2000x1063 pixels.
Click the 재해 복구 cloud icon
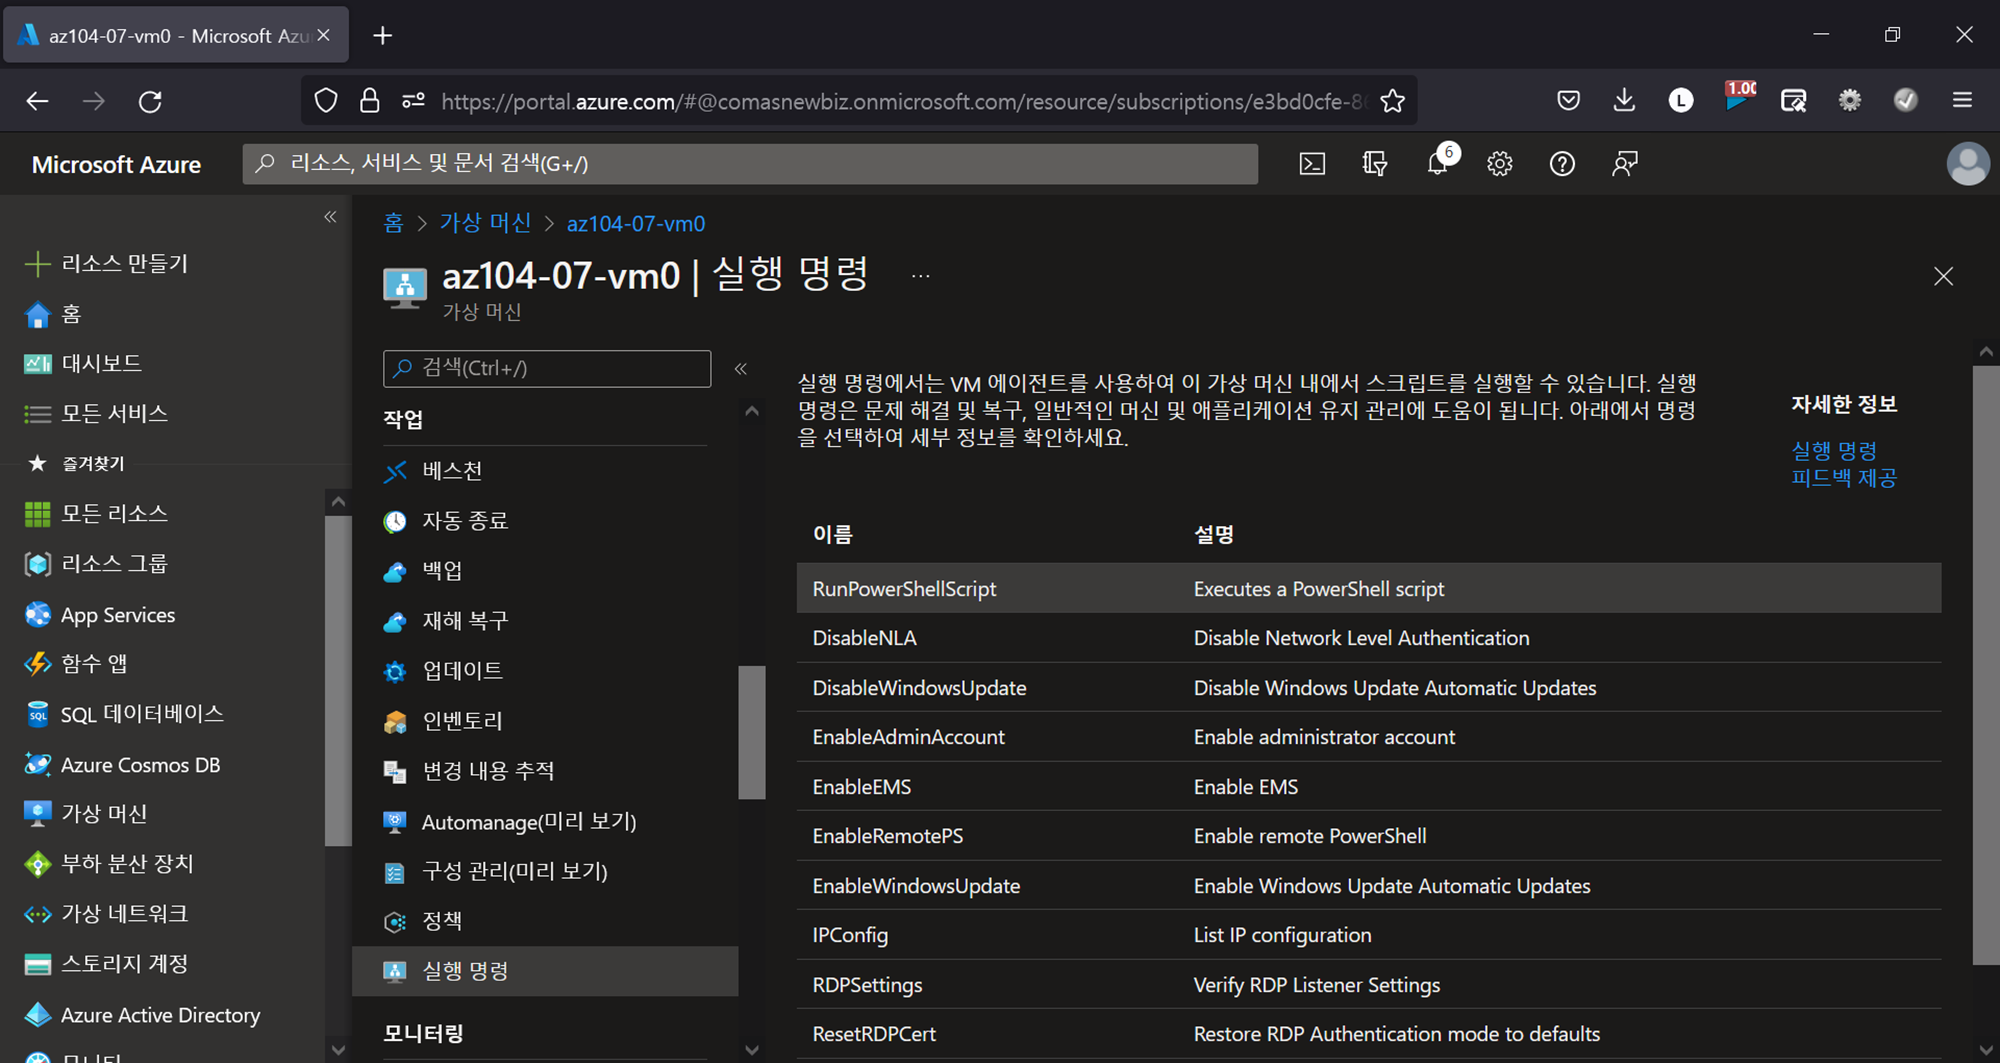395,621
